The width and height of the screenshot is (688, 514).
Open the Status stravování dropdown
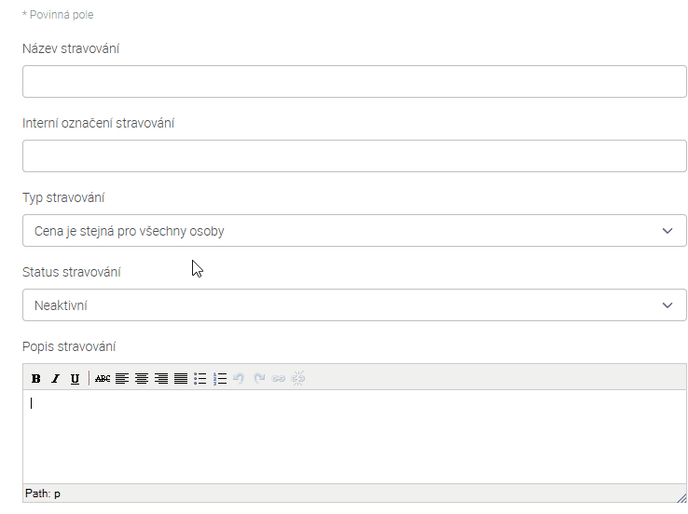click(354, 305)
